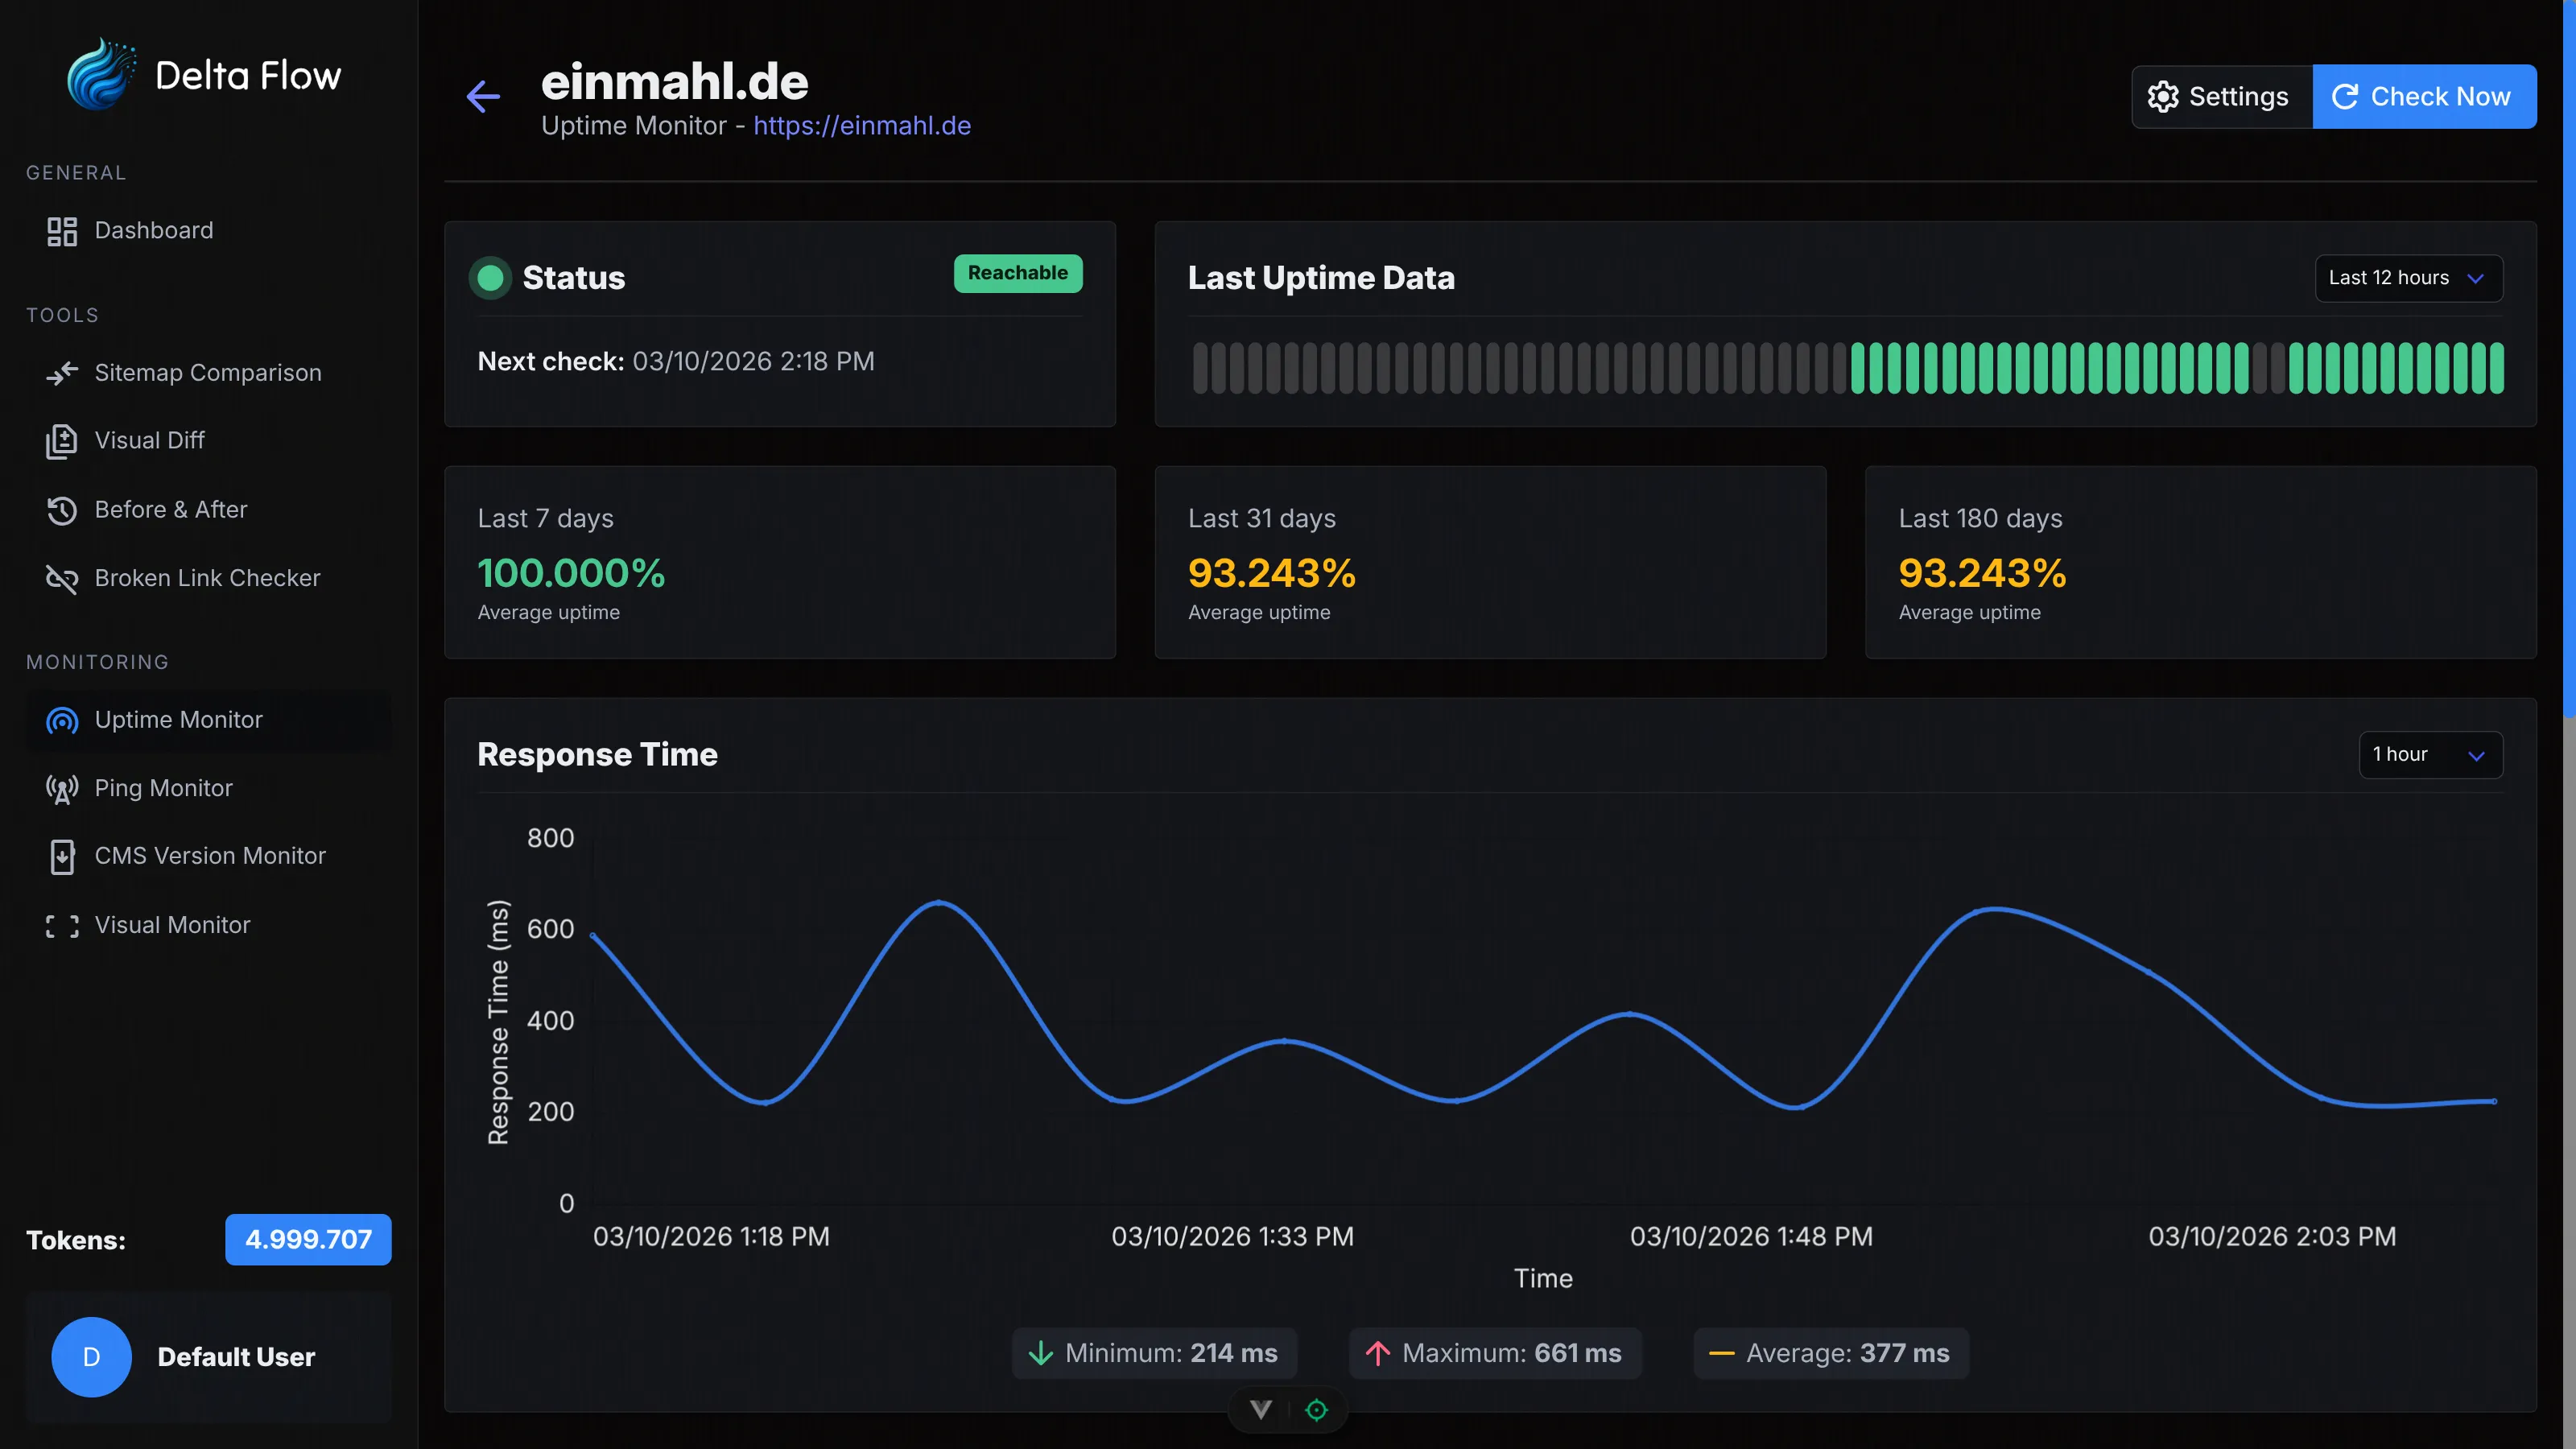This screenshot has width=2576, height=1449.
Task: Click the settings gear icon
Action: point(2164,96)
